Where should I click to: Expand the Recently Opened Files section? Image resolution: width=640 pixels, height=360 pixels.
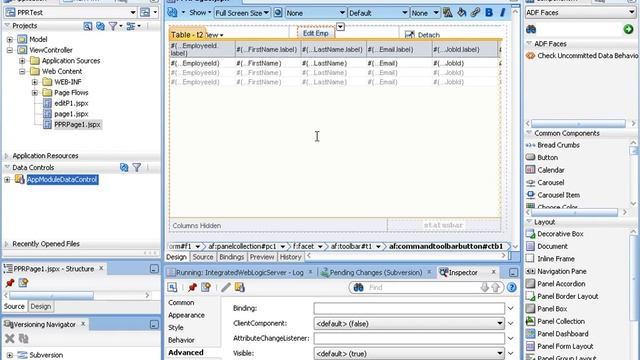tap(7, 244)
